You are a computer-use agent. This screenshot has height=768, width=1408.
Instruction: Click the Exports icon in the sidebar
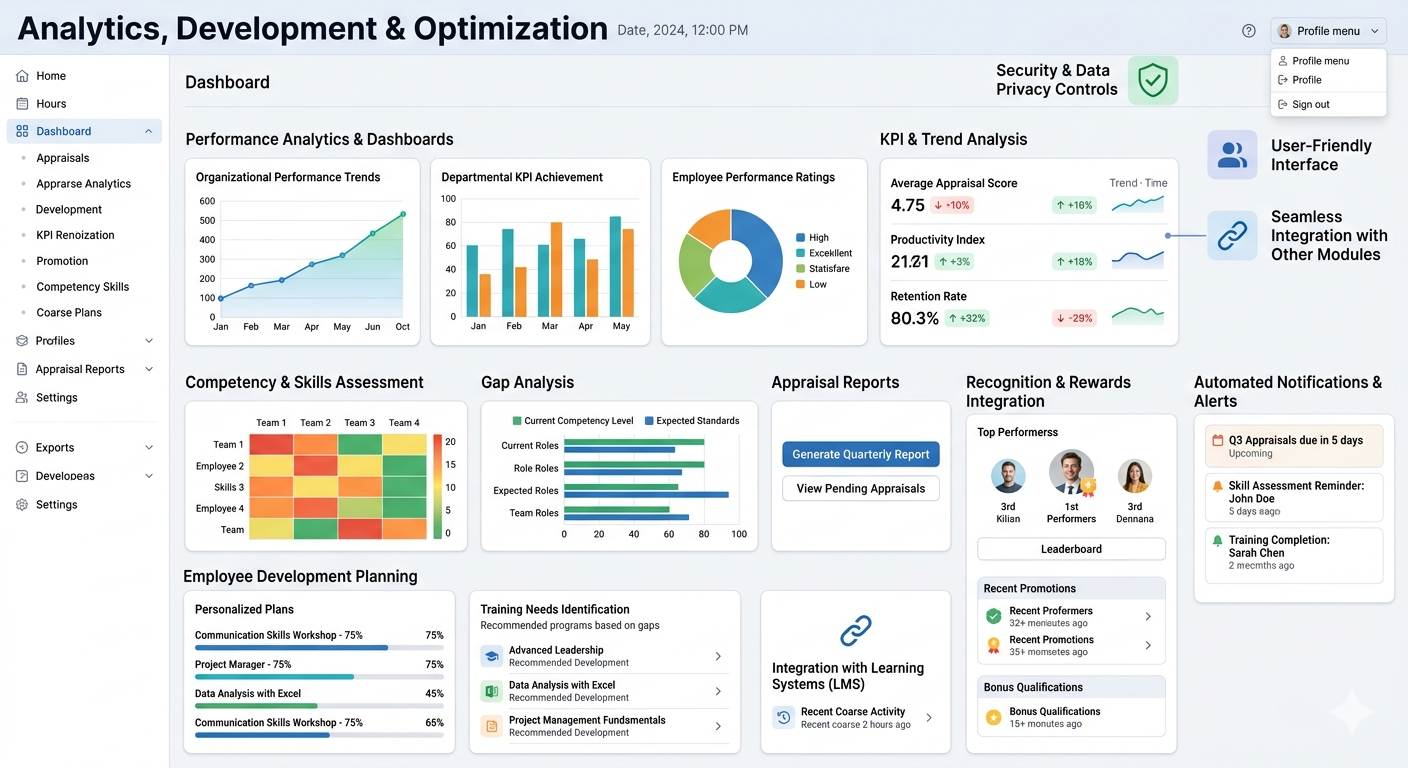pos(22,448)
